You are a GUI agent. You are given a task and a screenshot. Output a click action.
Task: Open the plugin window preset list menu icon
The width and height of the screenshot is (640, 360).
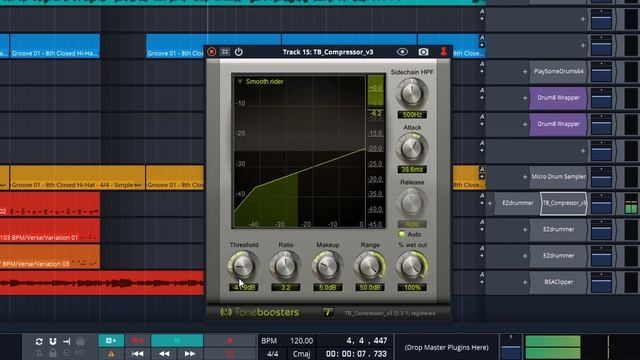(x=225, y=52)
